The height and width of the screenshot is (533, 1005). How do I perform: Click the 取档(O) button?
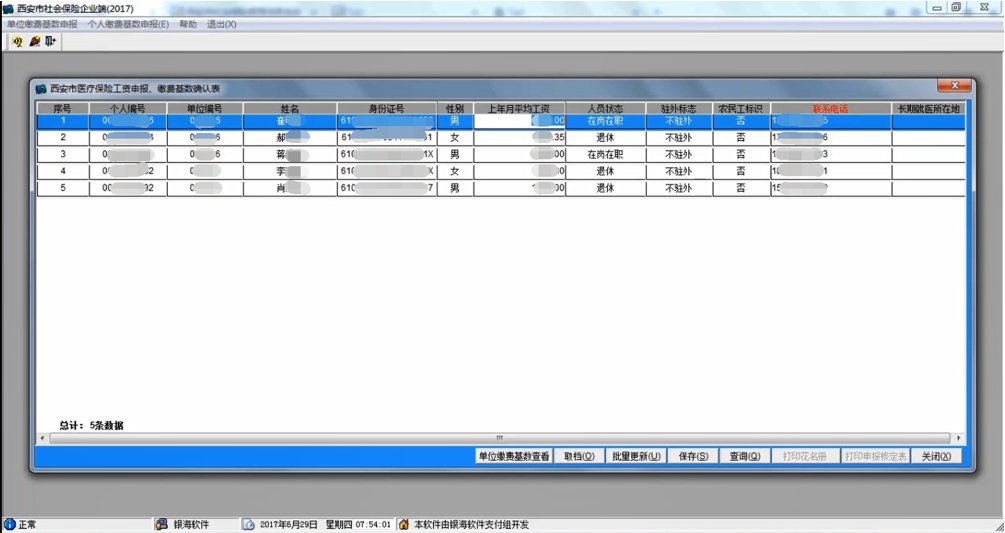pos(579,456)
